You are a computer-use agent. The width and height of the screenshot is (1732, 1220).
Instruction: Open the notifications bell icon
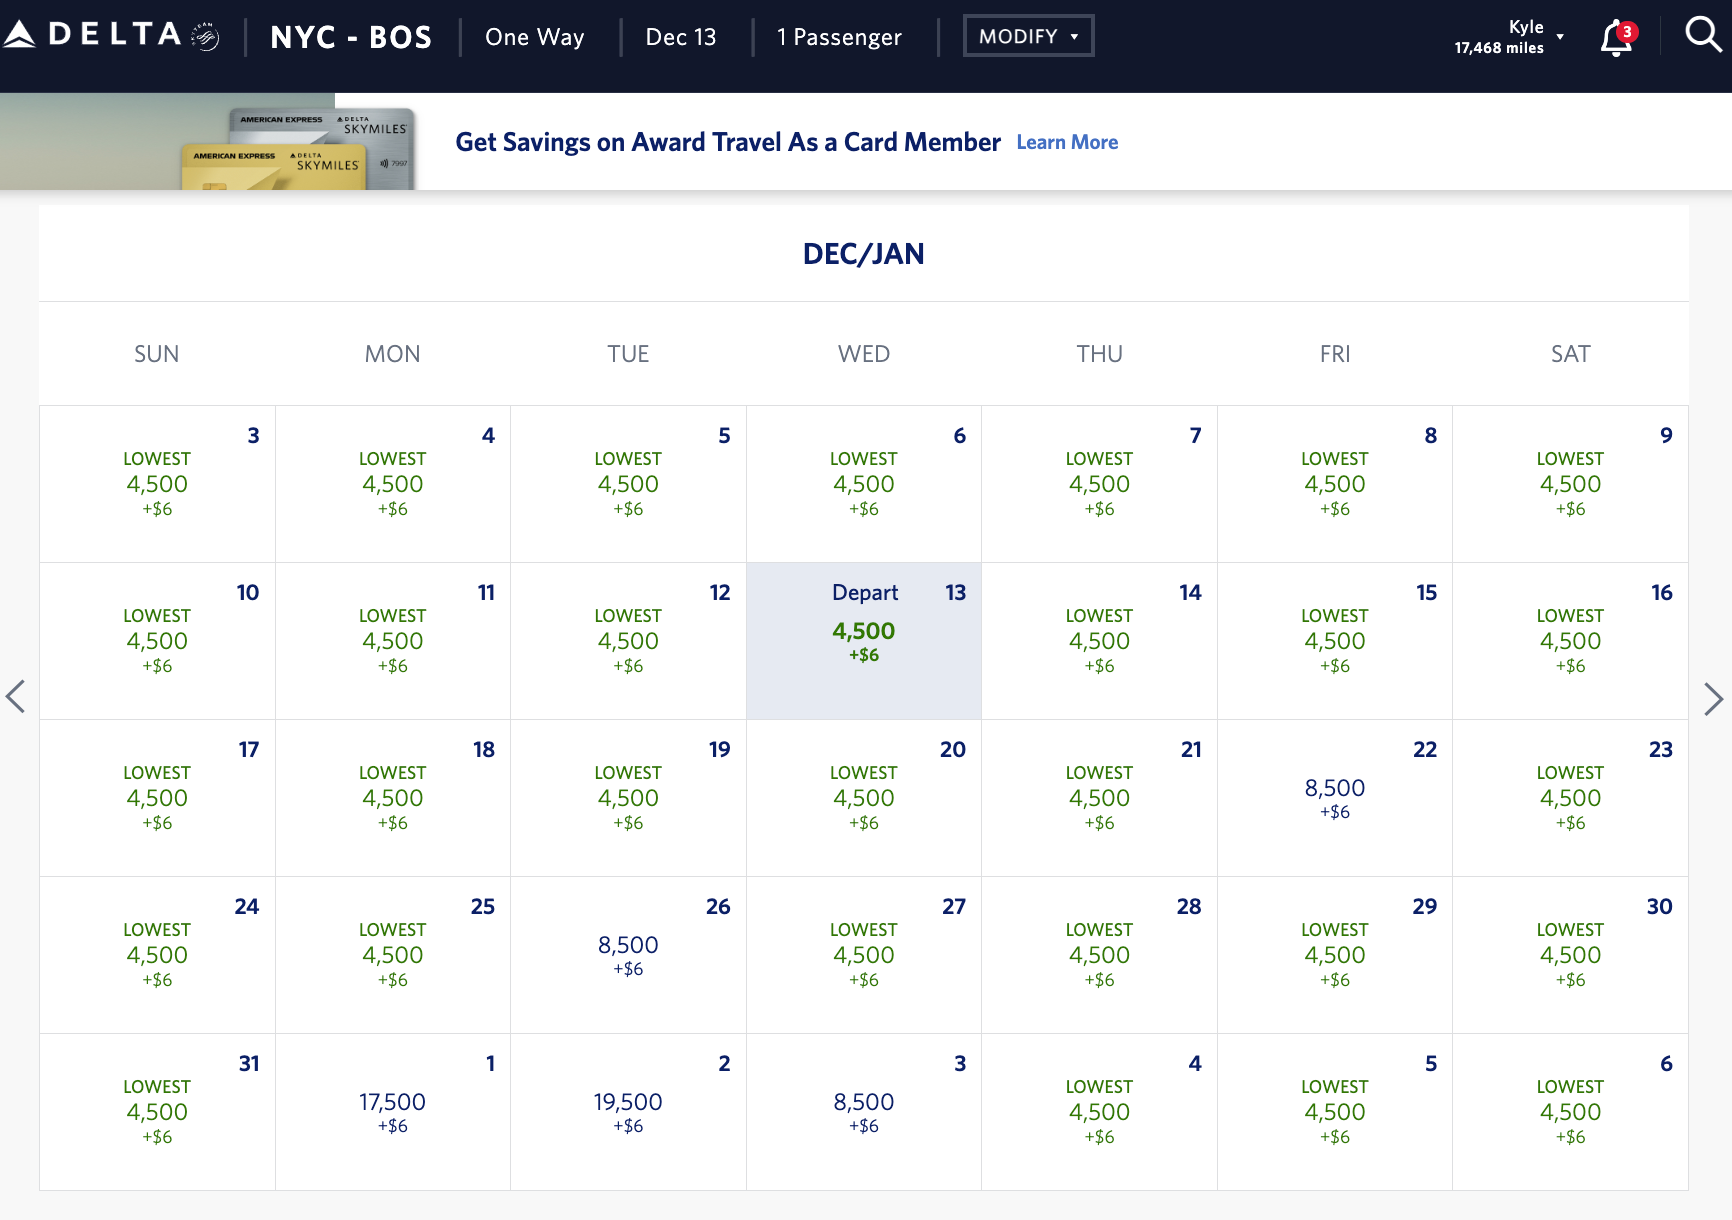[x=1613, y=38]
